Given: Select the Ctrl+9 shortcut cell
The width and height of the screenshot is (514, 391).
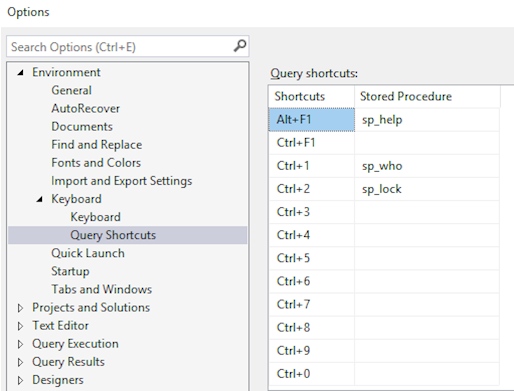Looking at the screenshot, I should (312, 351).
